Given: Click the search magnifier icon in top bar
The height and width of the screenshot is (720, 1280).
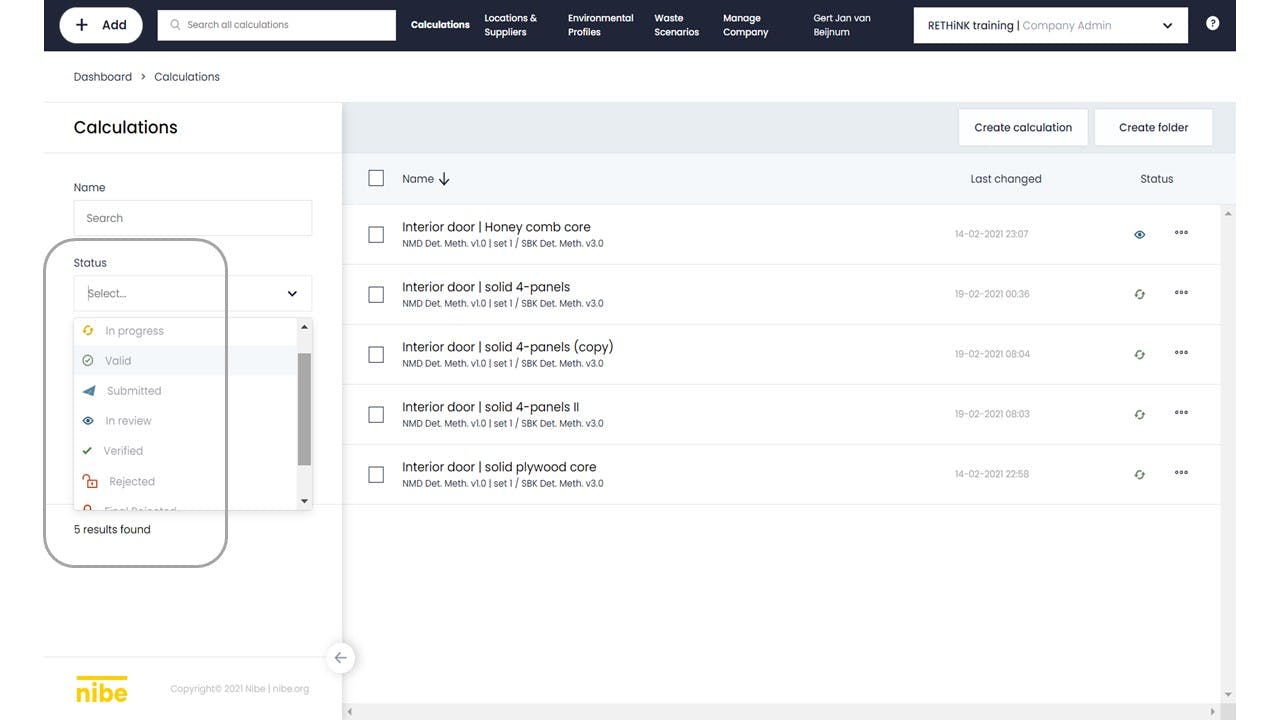Looking at the screenshot, I should pos(175,25).
